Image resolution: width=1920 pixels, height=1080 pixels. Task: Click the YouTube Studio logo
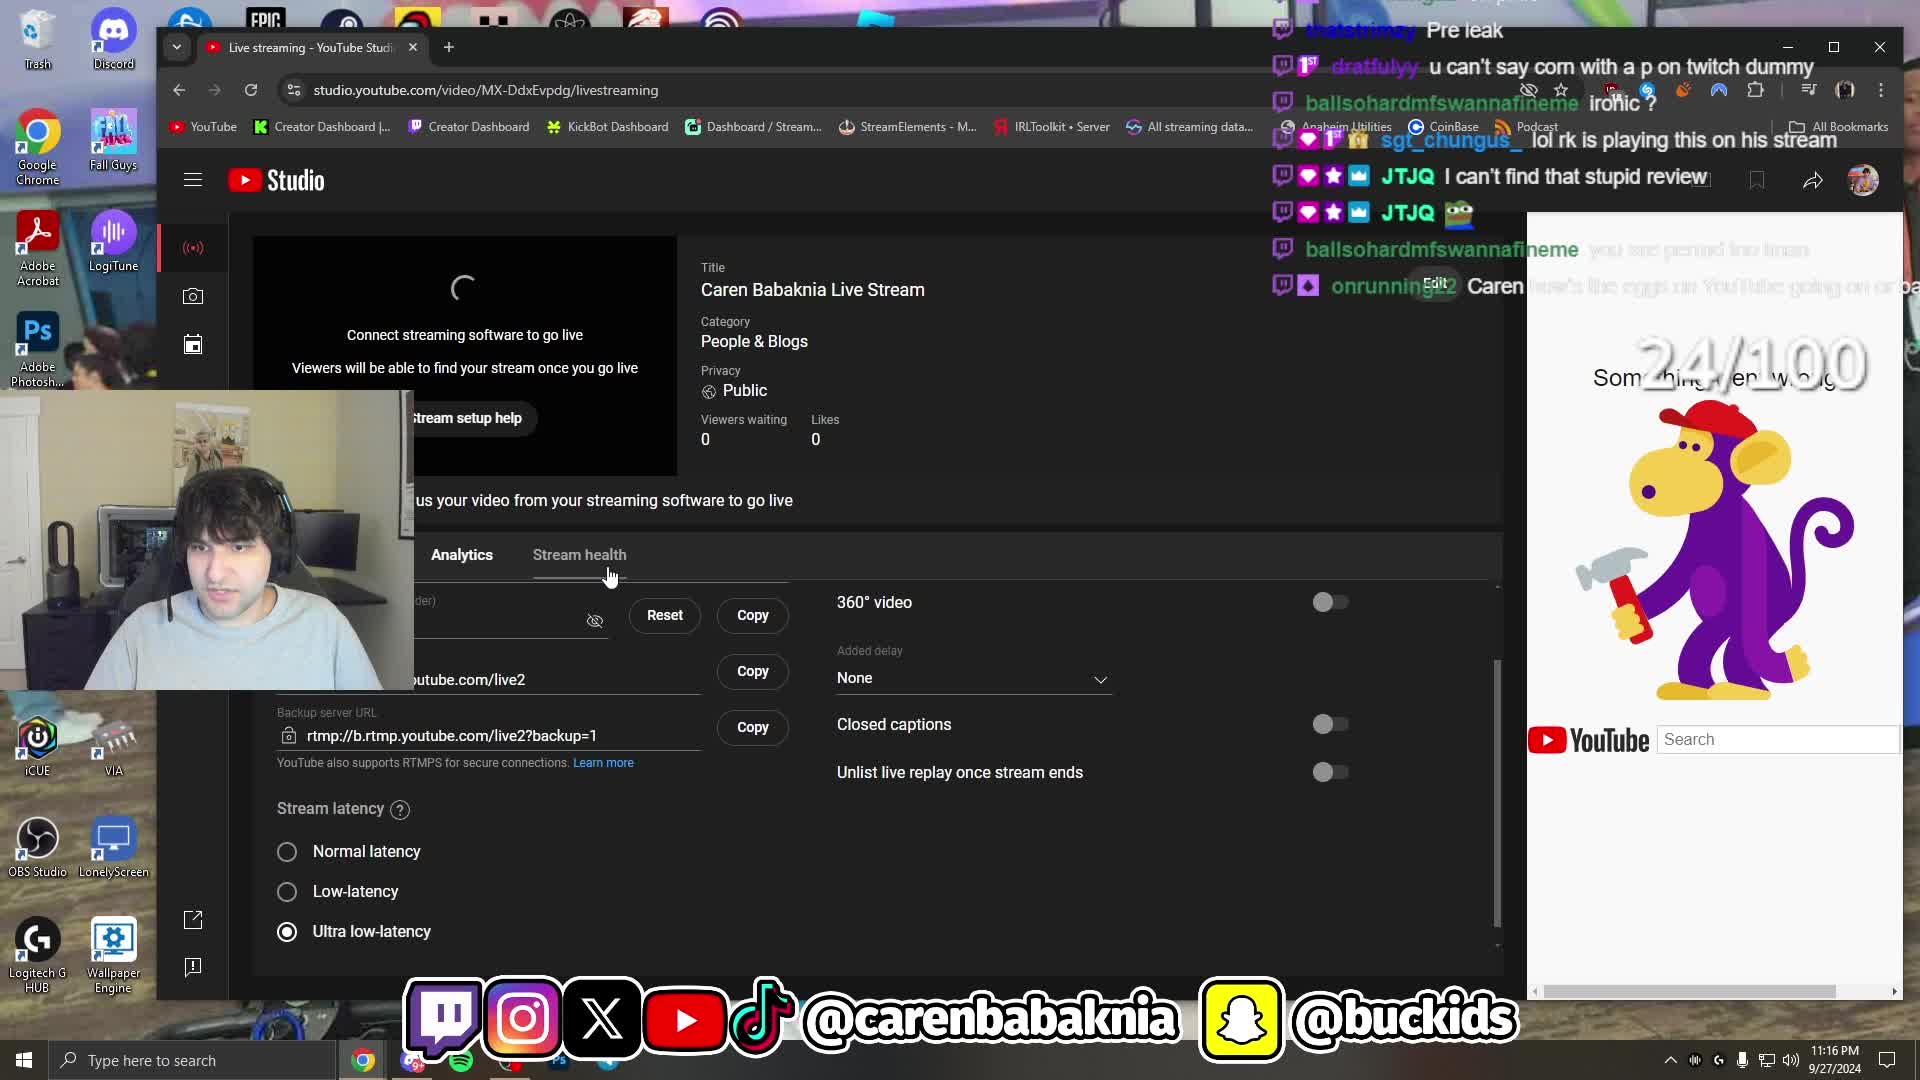pyautogui.click(x=277, y=180)
